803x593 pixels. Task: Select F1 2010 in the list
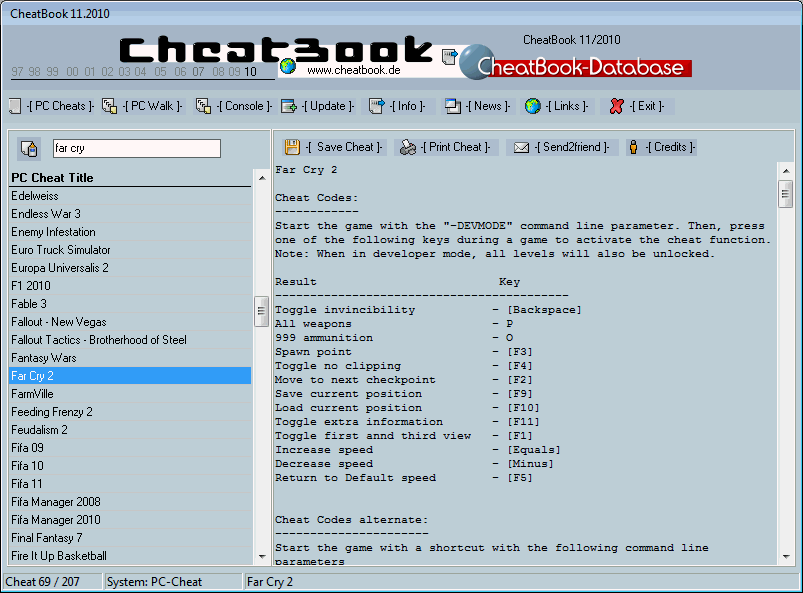(131, 286)
